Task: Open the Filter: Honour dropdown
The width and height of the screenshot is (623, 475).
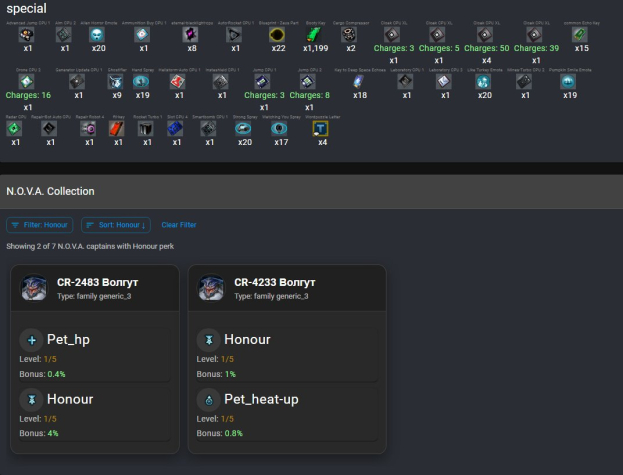Action: pos(39,225)
